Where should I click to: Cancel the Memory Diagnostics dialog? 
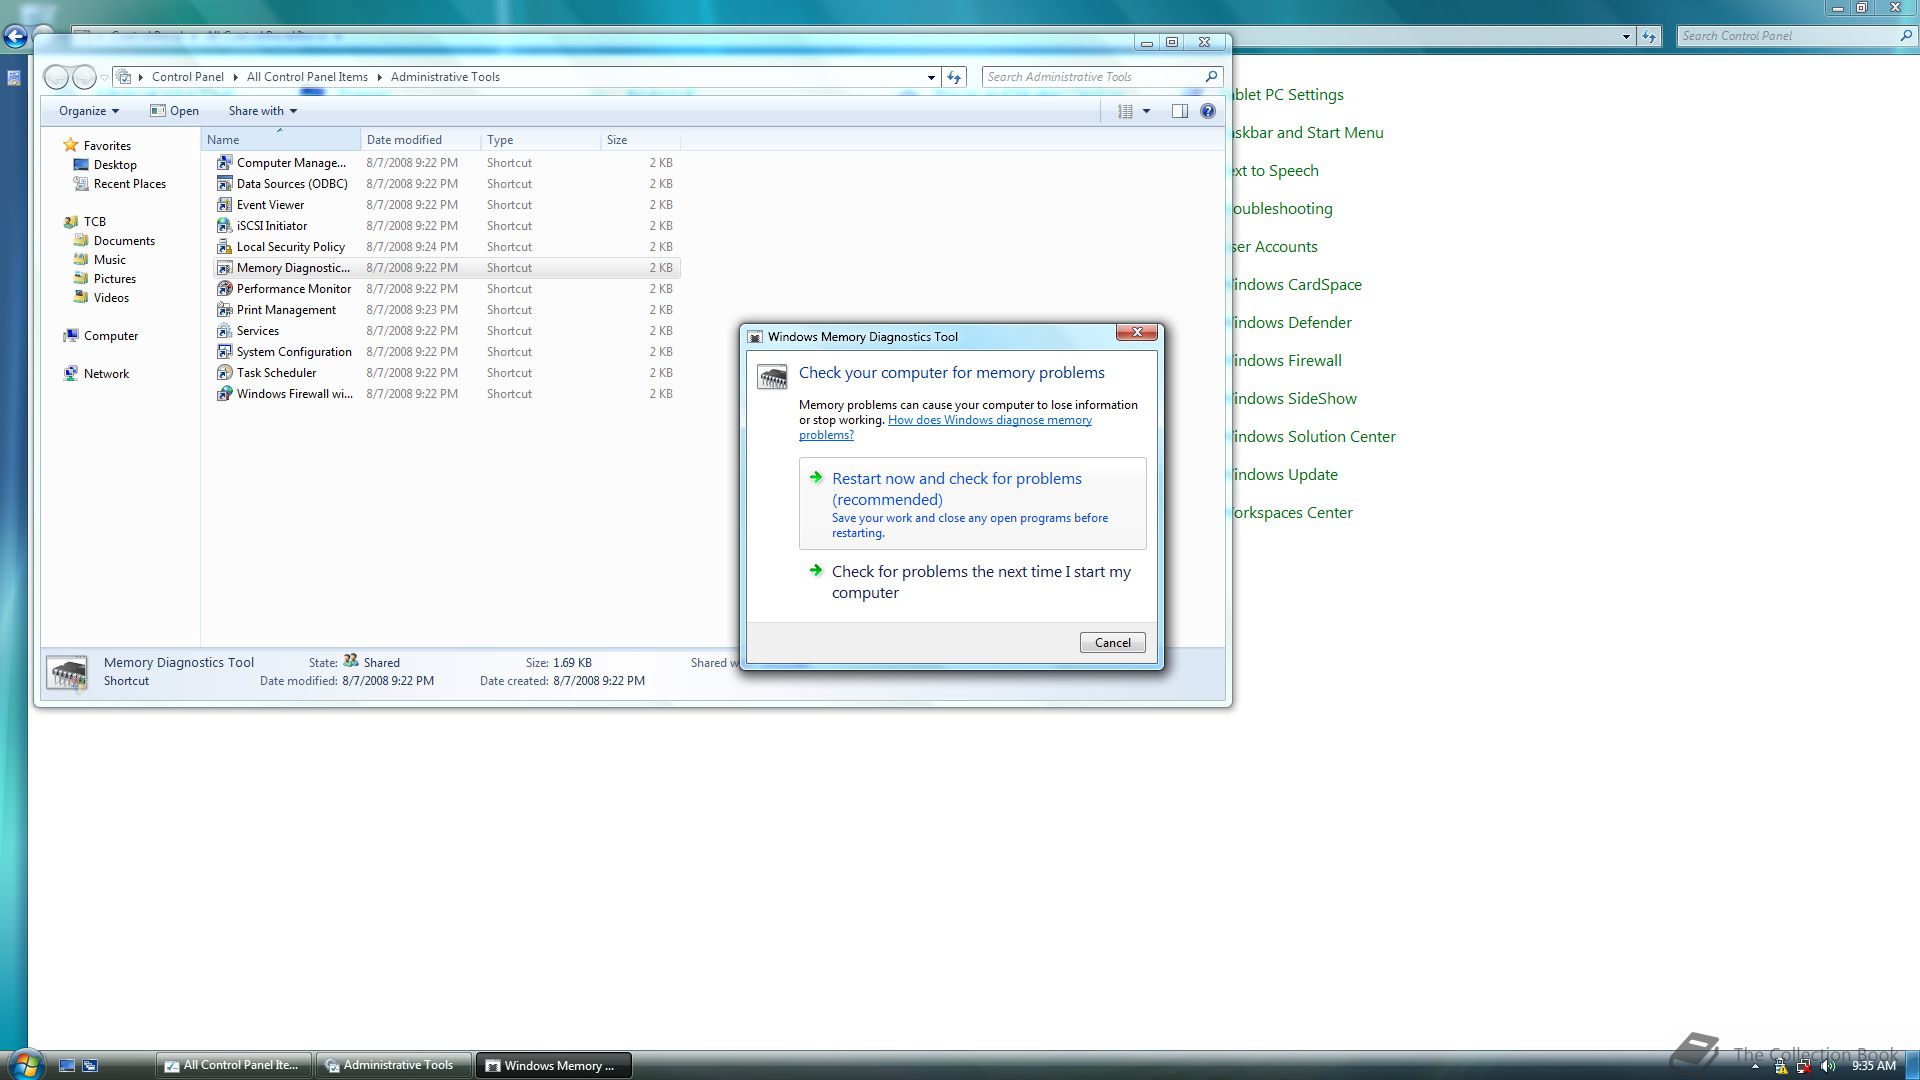click(1112, 643)
